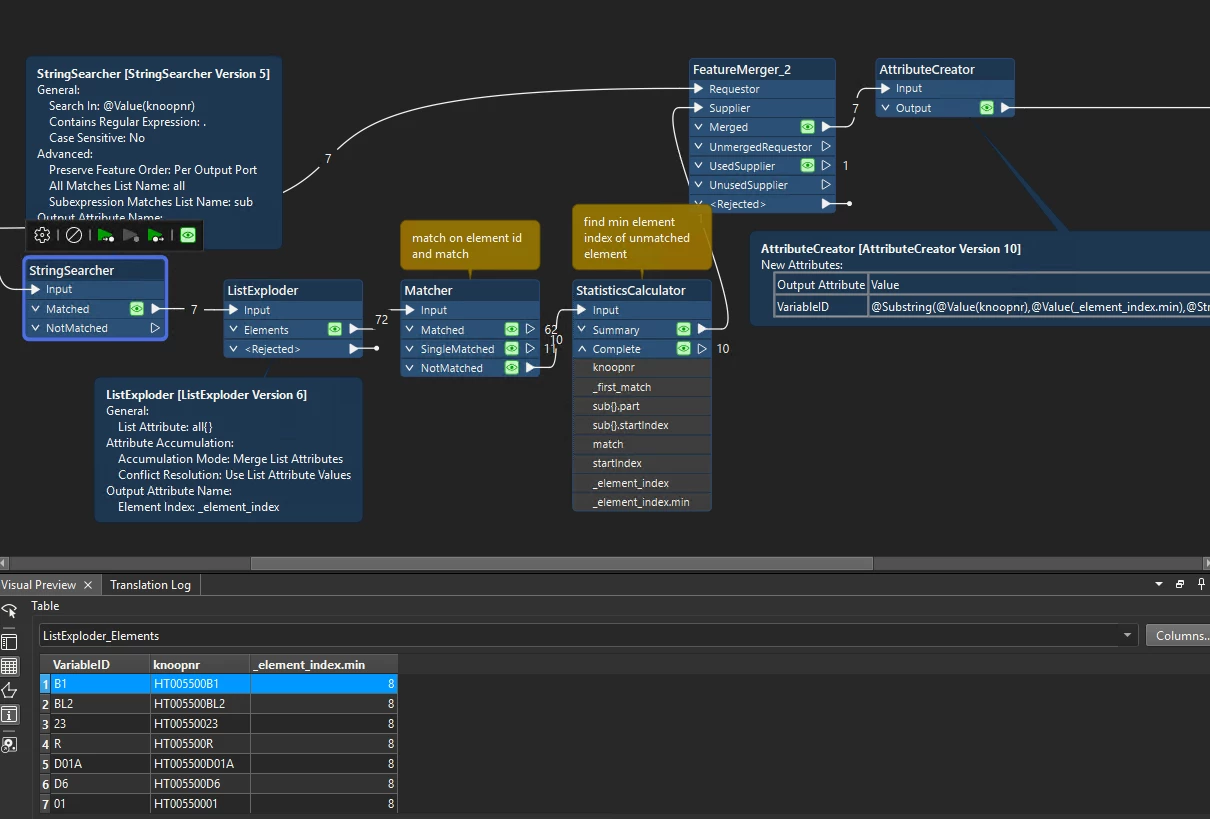This screenshot has height=819, width=1210.
Task: Click the Matcher Matched green eye icon
Action: [511, 329]
